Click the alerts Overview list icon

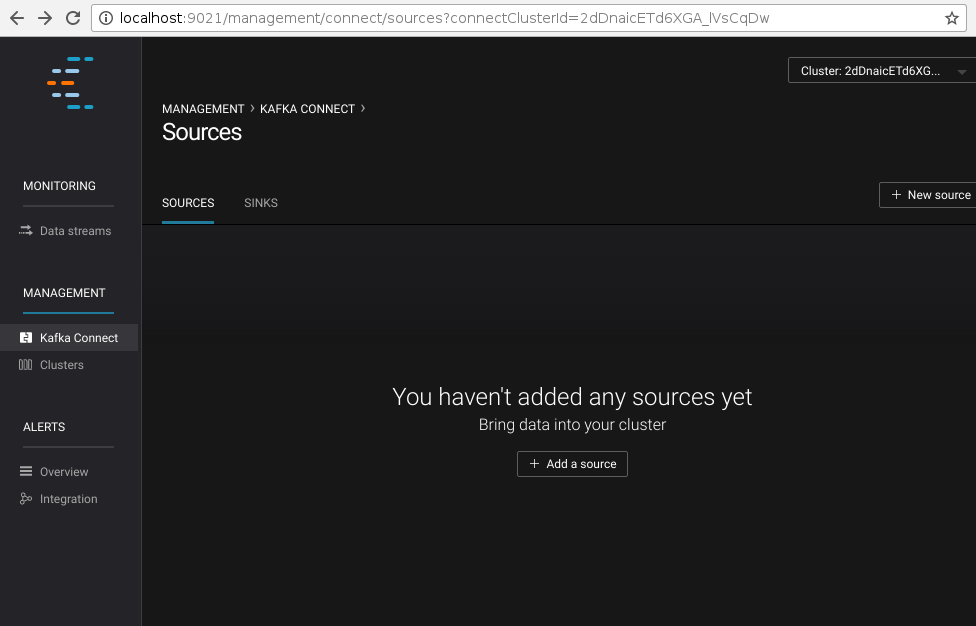pos(26,472)
